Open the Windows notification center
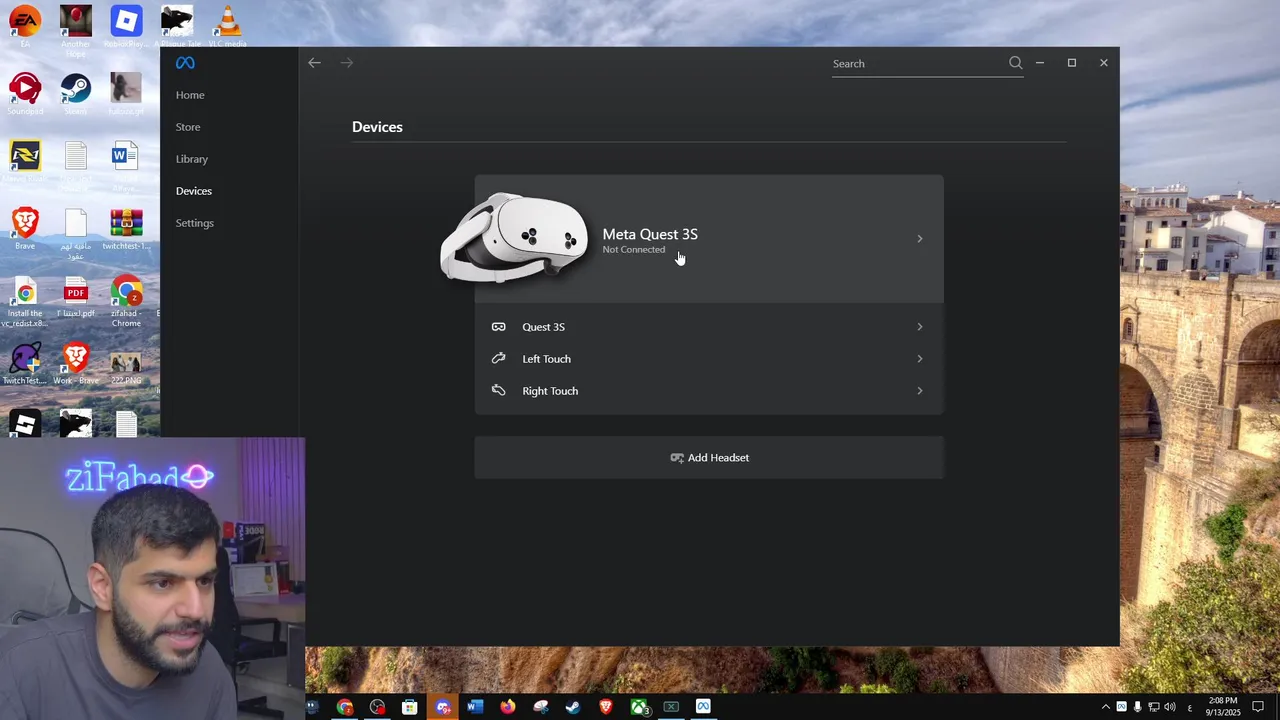Viewport: 1280px width, 720px height. [x=1258, y=707]
